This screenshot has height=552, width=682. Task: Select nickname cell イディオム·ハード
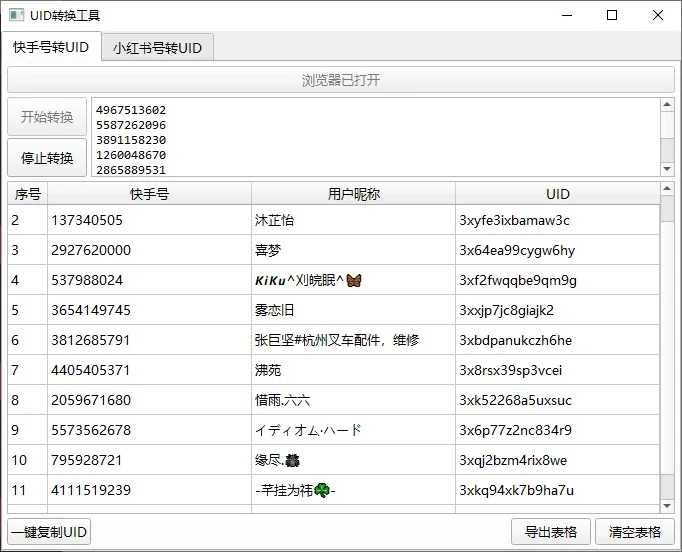[354, 430]
